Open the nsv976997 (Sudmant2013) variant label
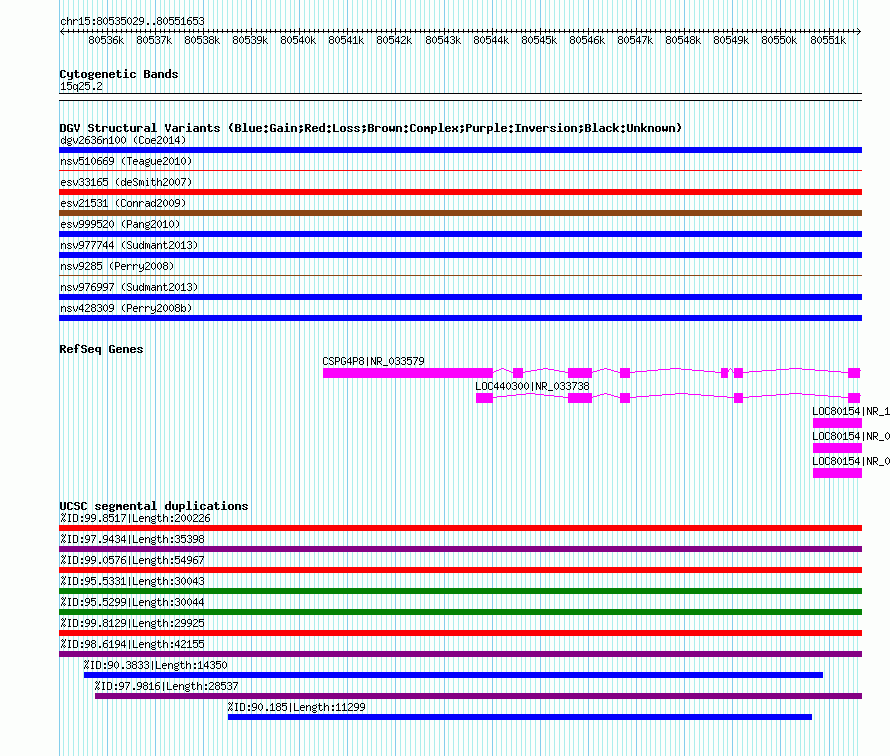 [x=129, y=287]
